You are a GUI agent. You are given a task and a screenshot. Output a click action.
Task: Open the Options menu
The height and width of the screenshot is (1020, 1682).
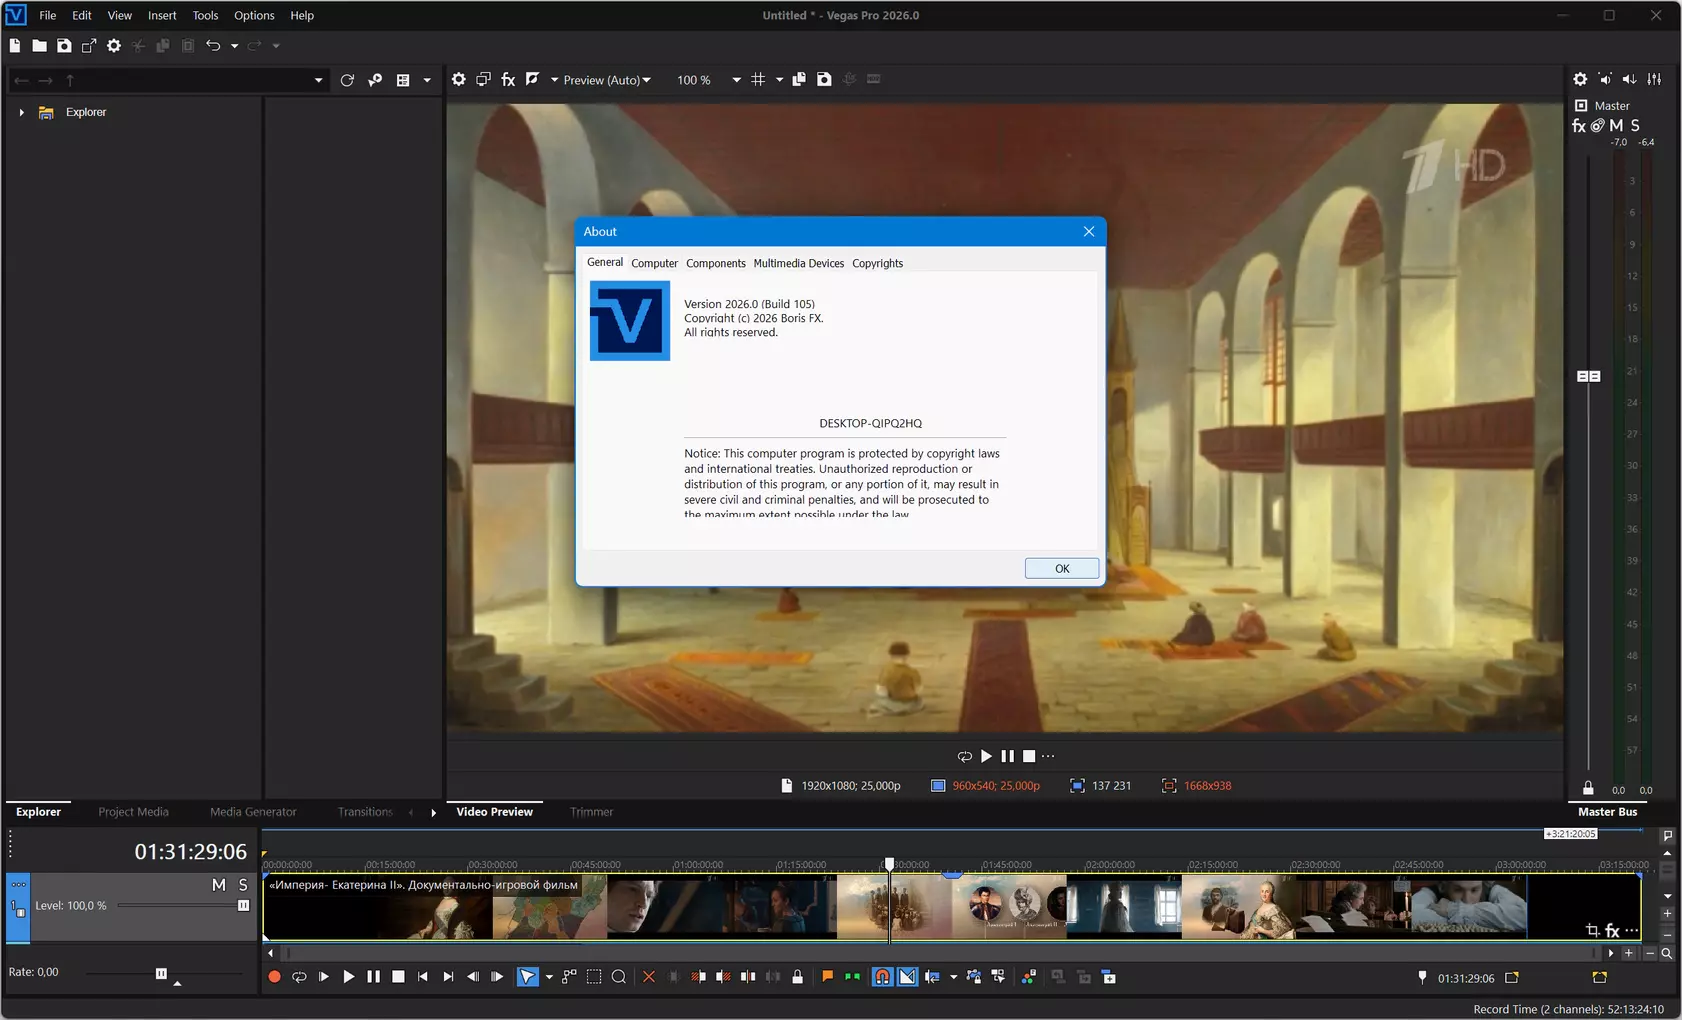(x=254, y=16)
